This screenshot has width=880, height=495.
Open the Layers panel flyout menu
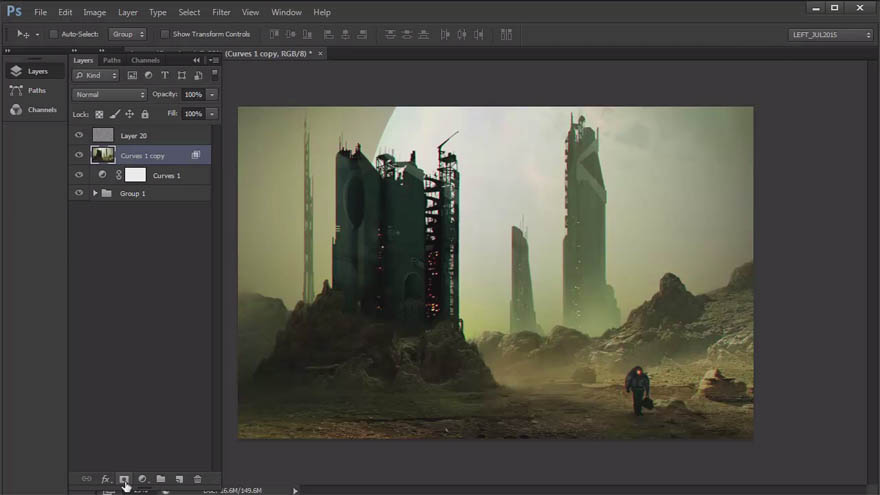pos(213,60)
